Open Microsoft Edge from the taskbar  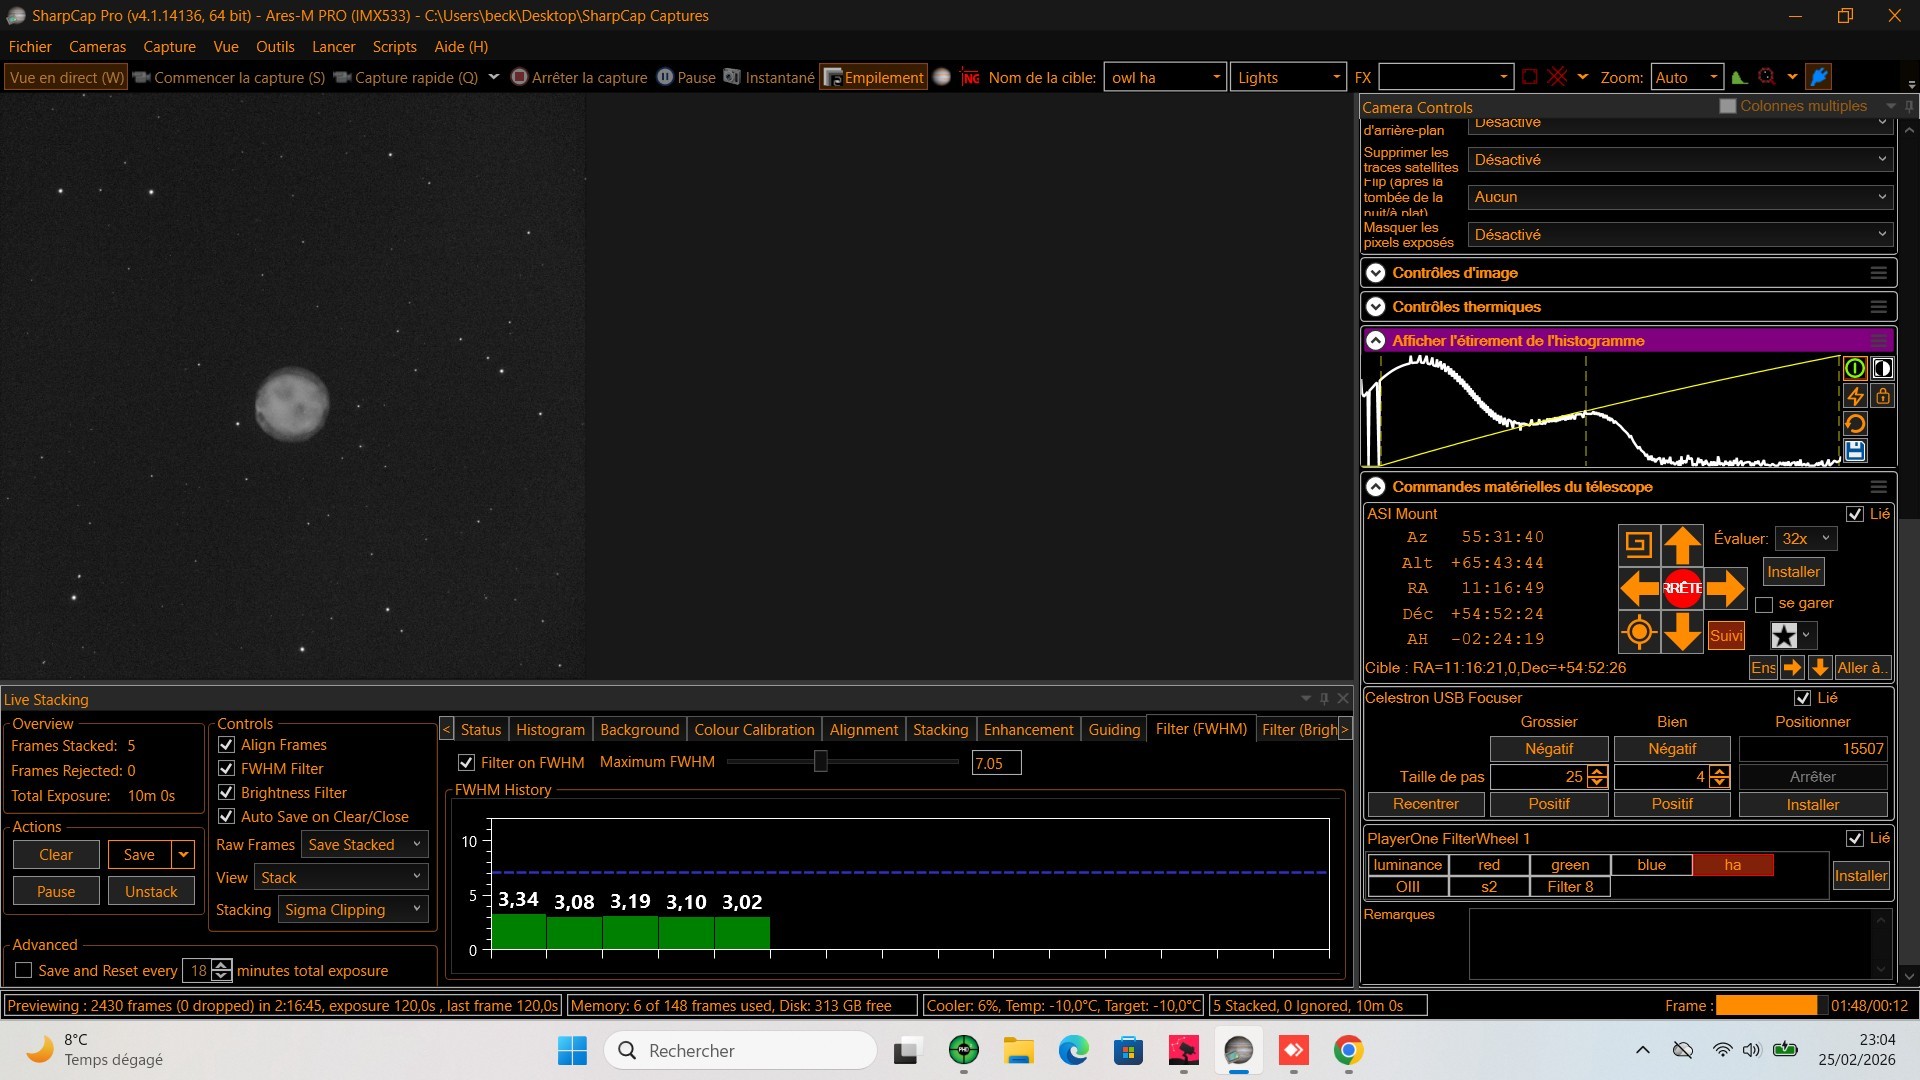(x=1073, y=1050)
